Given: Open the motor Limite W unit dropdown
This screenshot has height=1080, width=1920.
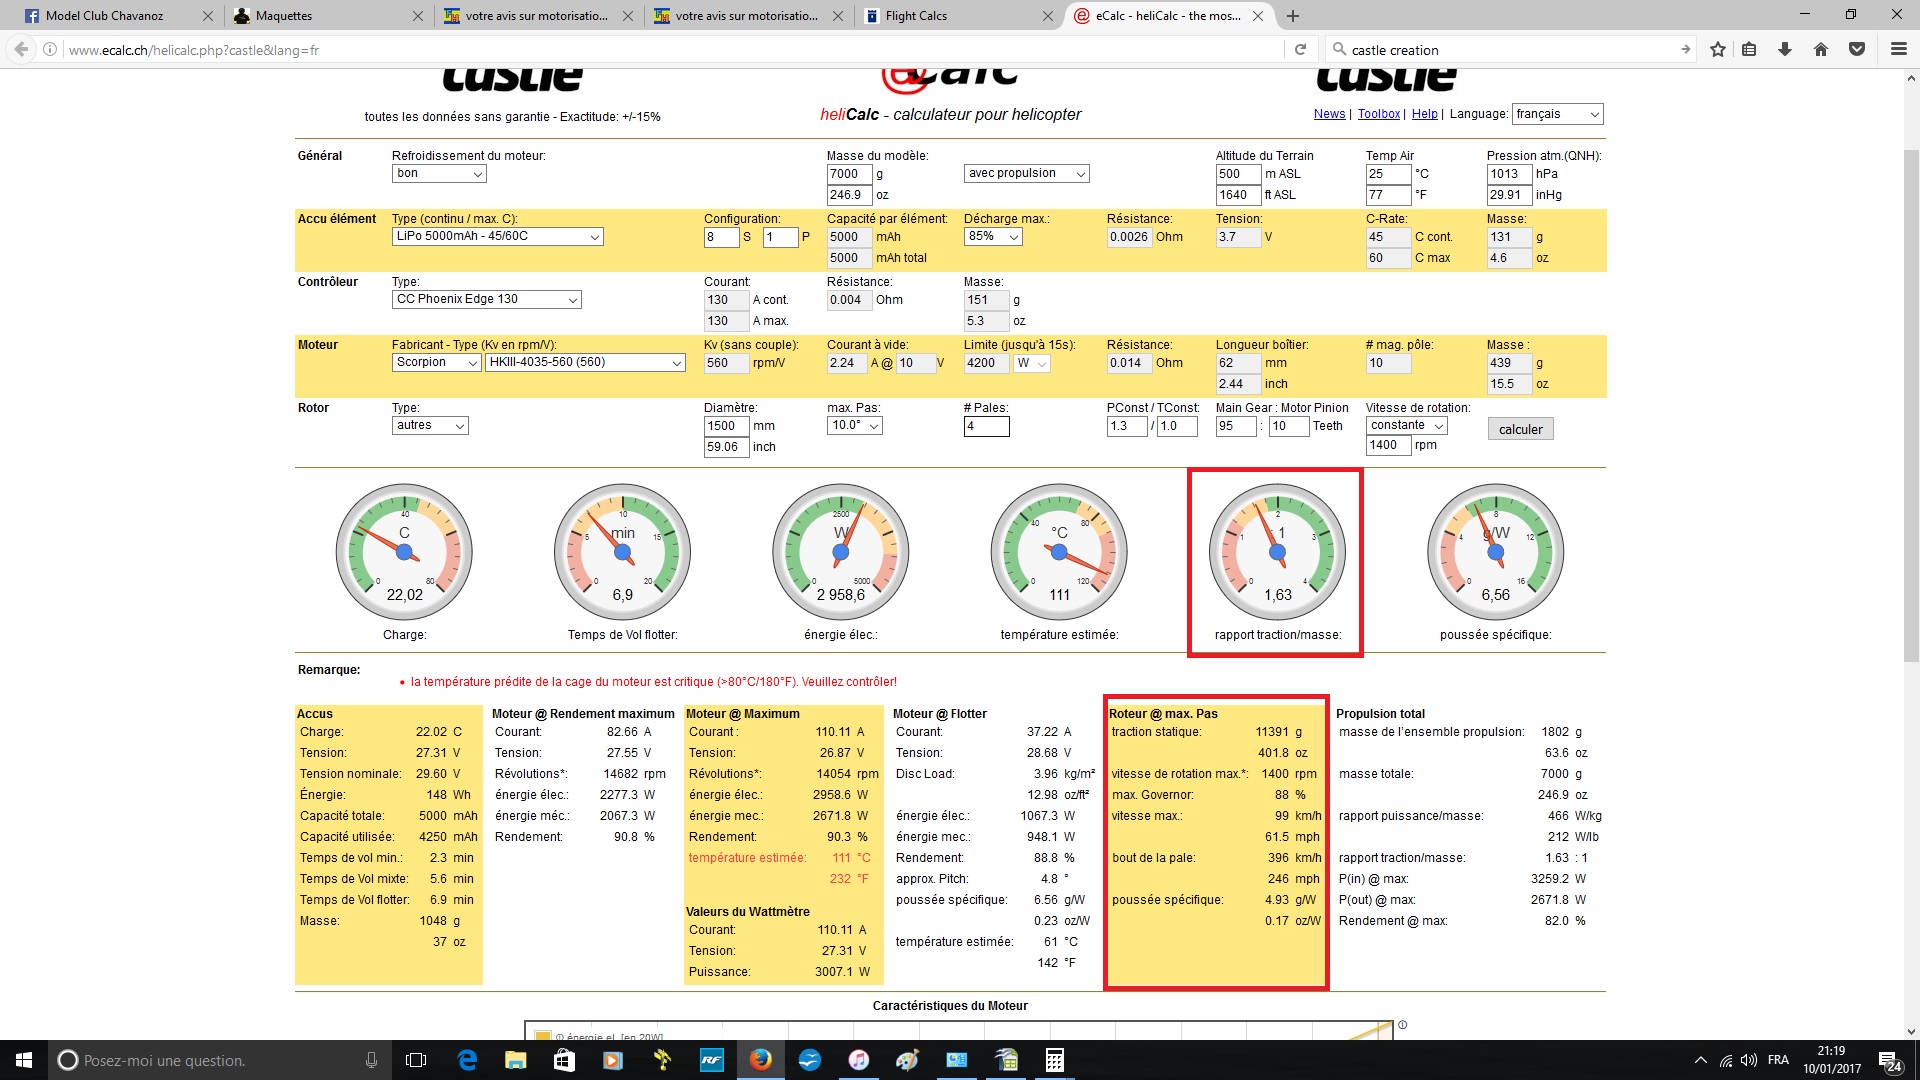Looking at the screenshot, I should (x=1032, y=363).
